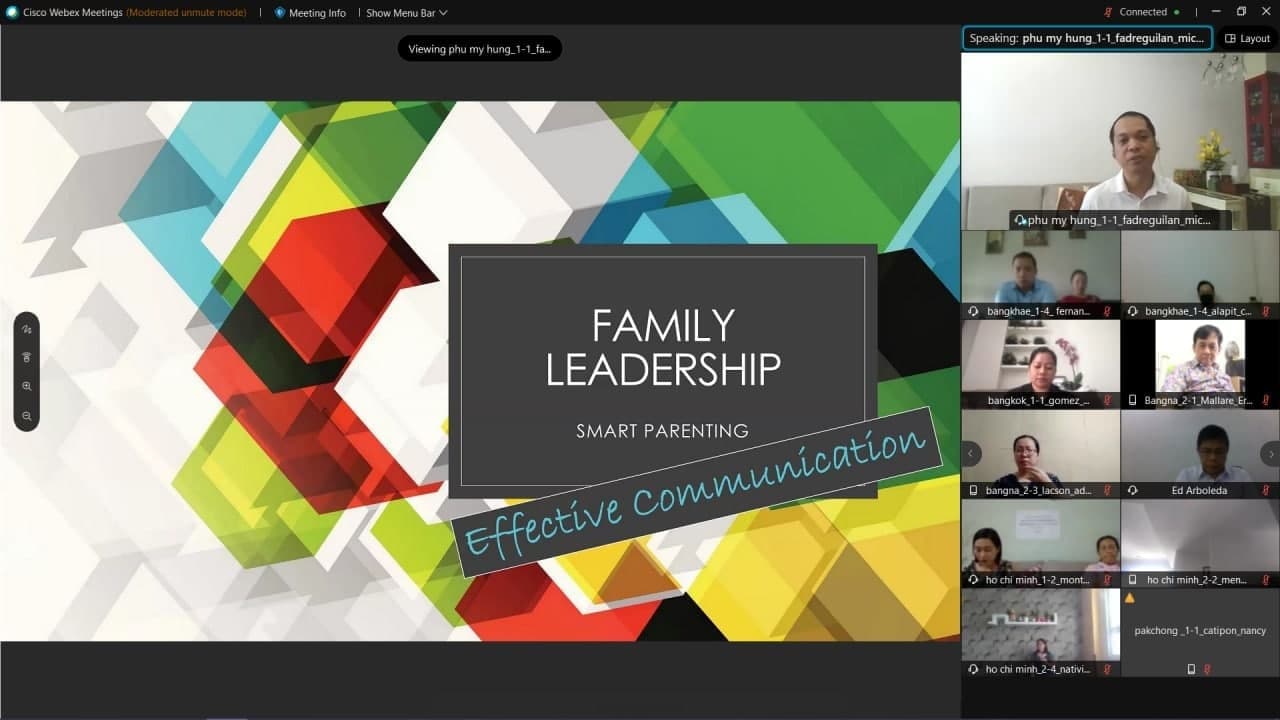Click muted mic icon on ho chi minh_2-4_nativi tile

(1107, 669)
